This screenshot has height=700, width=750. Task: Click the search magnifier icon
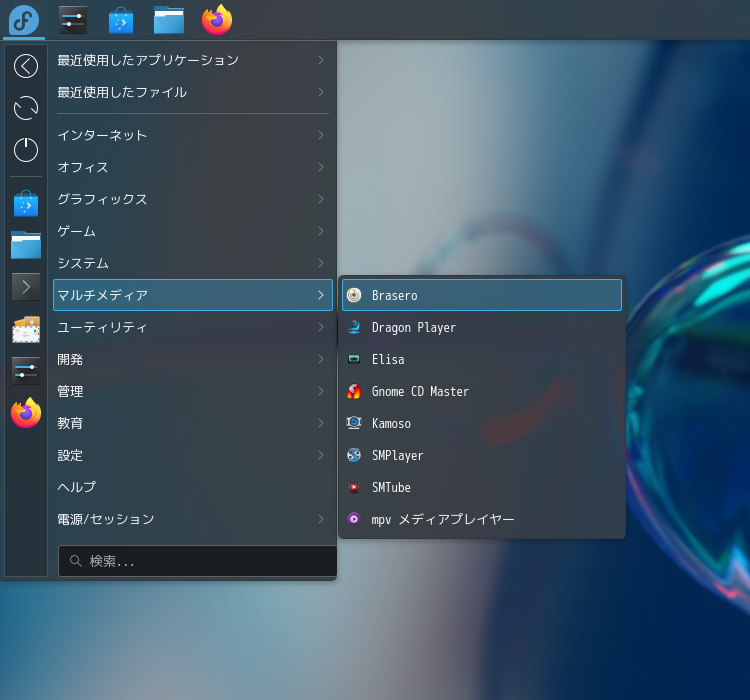pos(76,561)
